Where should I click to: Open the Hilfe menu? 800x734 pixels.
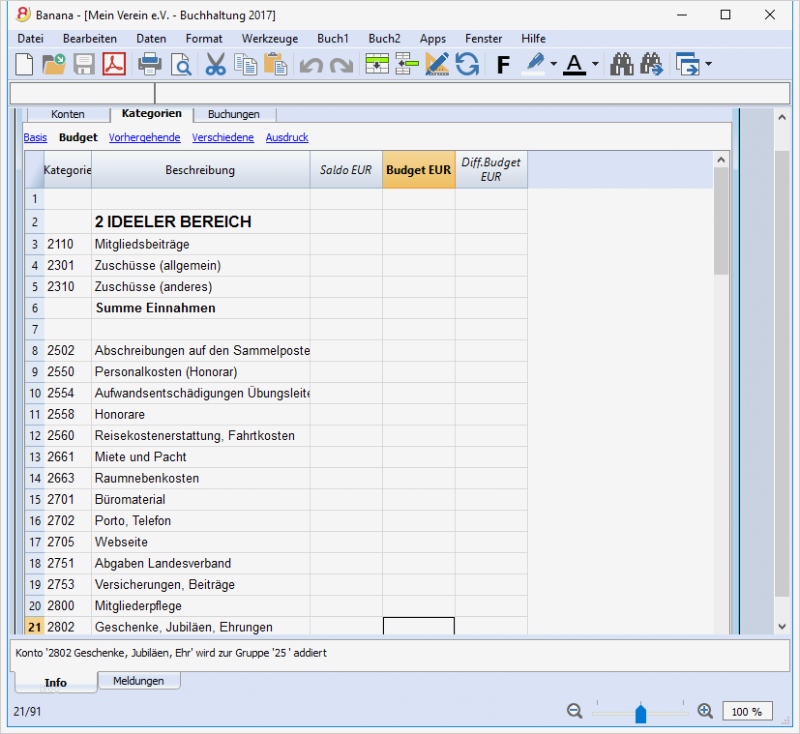click(x=533, y=39)
